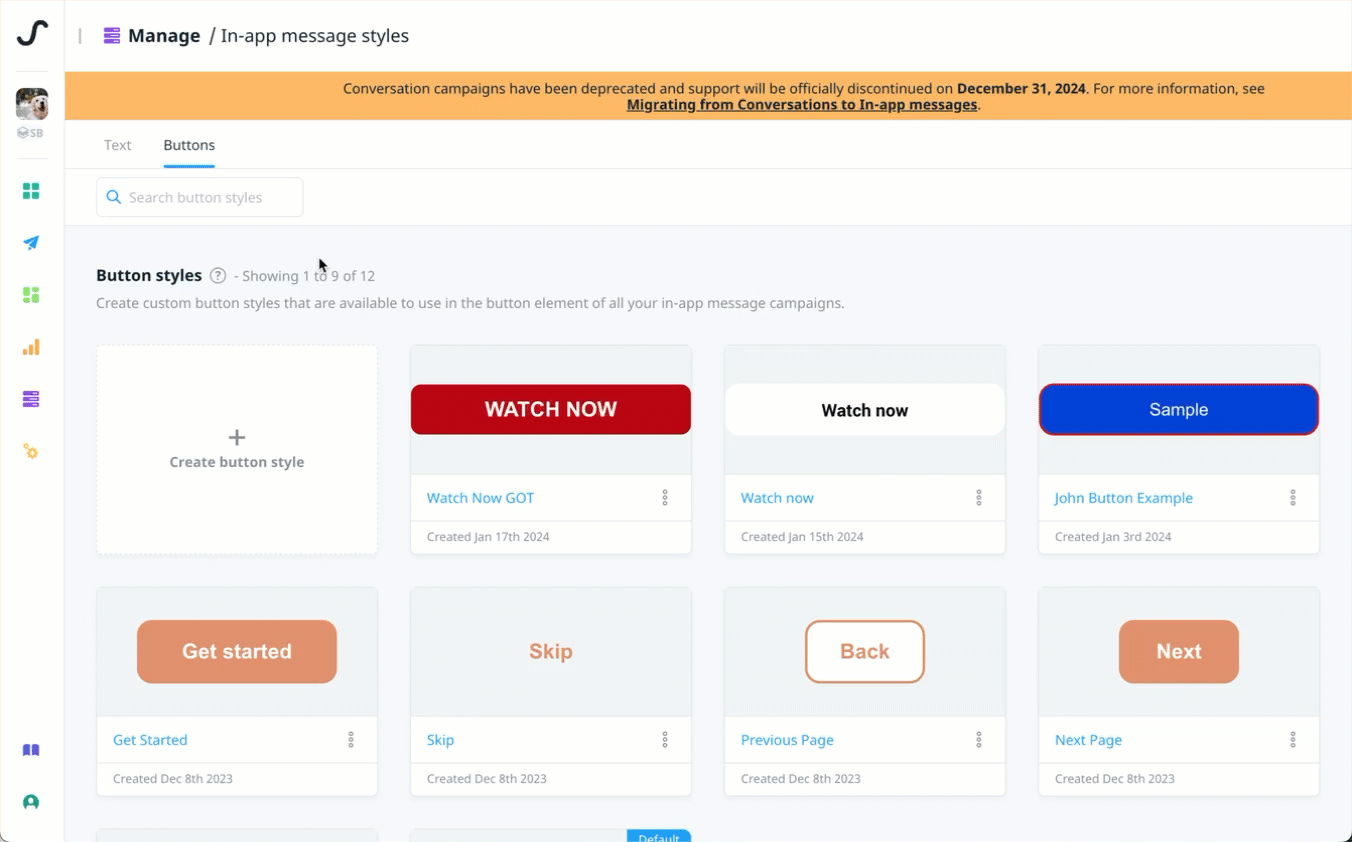
Task: Click the Button styles heading
Action: point(149,275)
